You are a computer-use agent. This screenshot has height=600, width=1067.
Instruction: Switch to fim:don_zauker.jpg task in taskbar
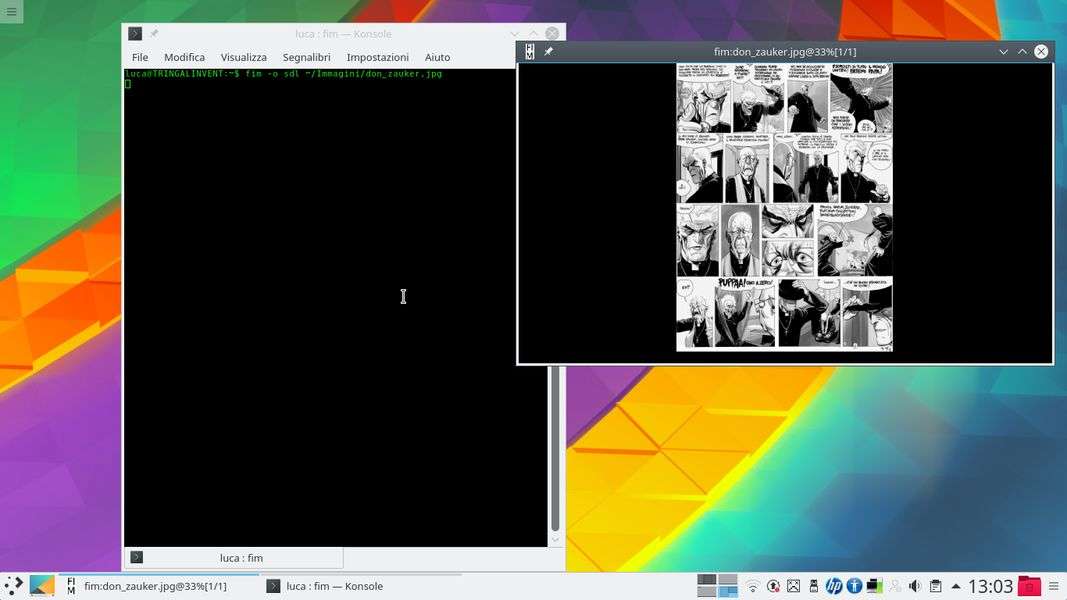click(157, 586)
